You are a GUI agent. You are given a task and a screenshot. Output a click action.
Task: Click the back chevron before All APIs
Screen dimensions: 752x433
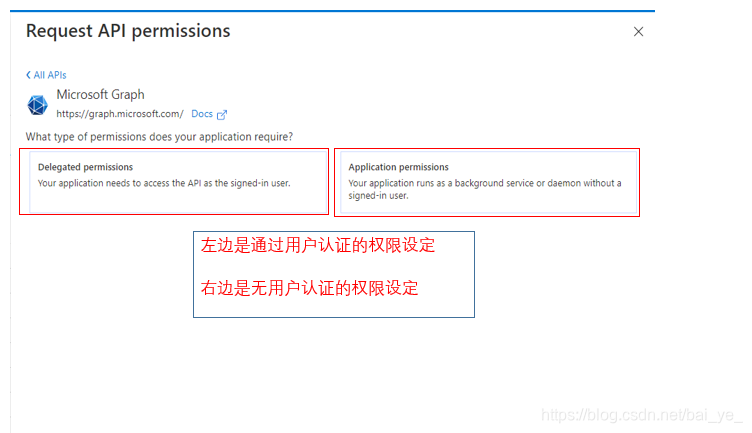tap(28, 75)
